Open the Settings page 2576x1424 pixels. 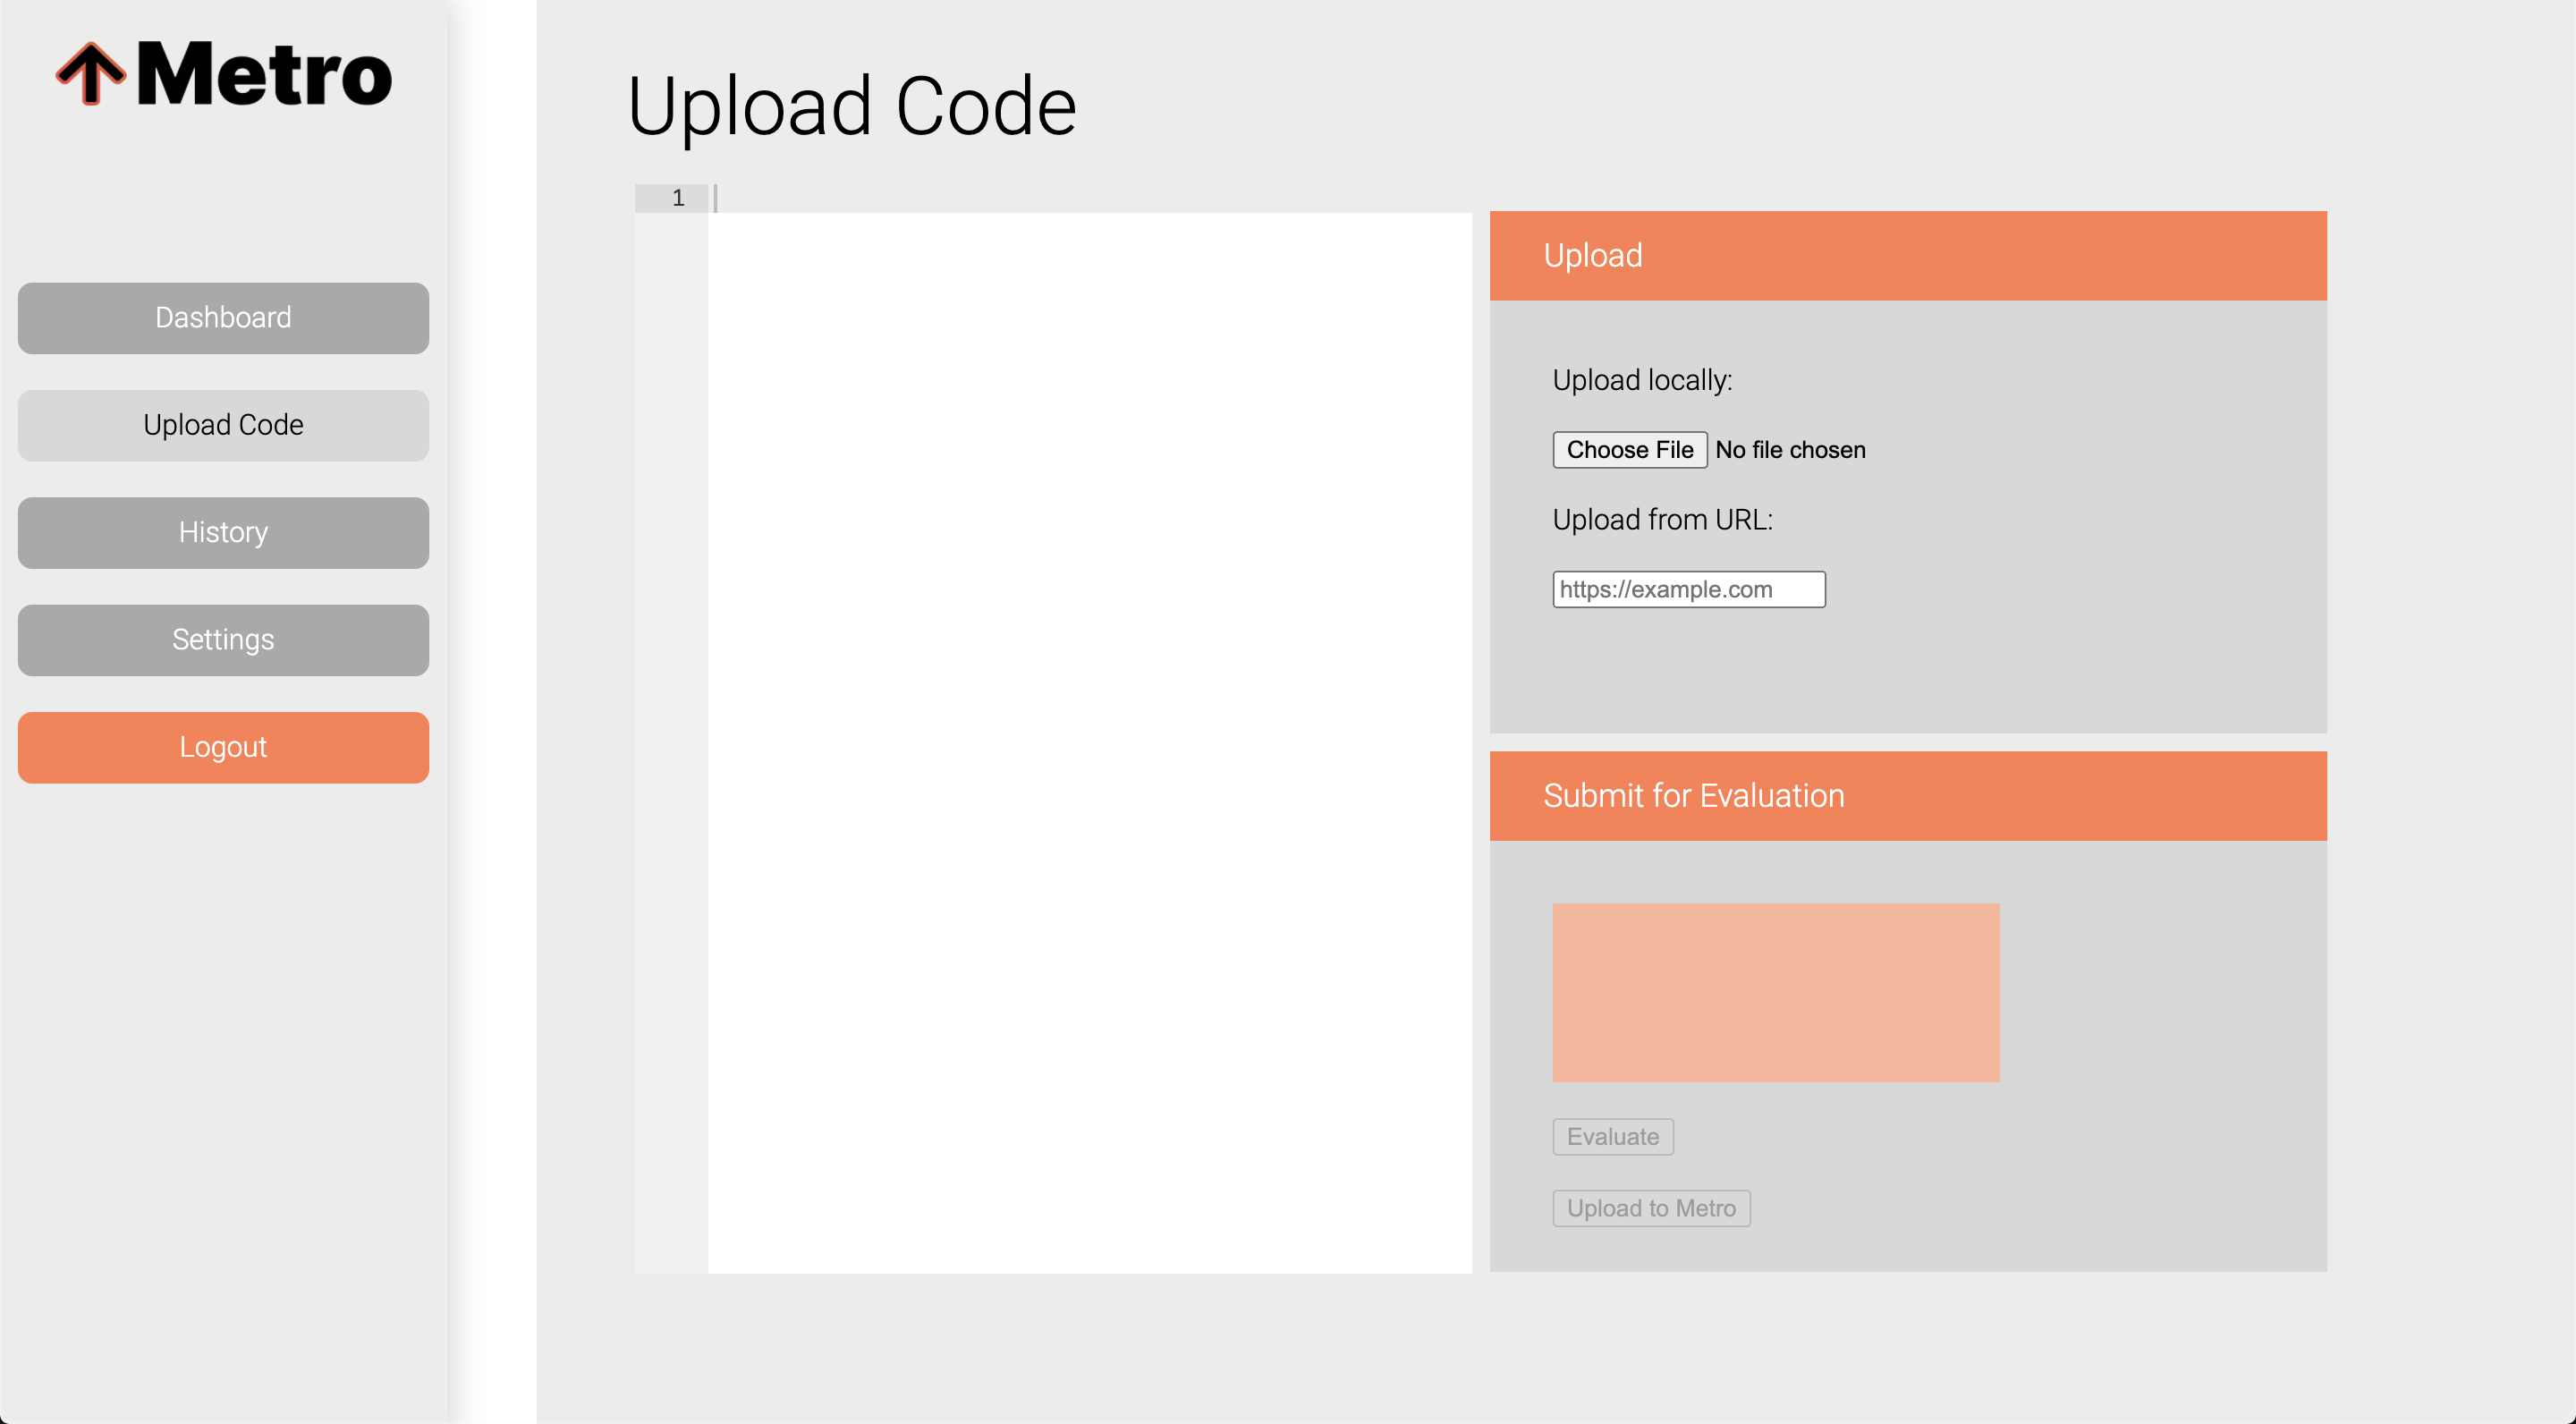coord(223,640)
